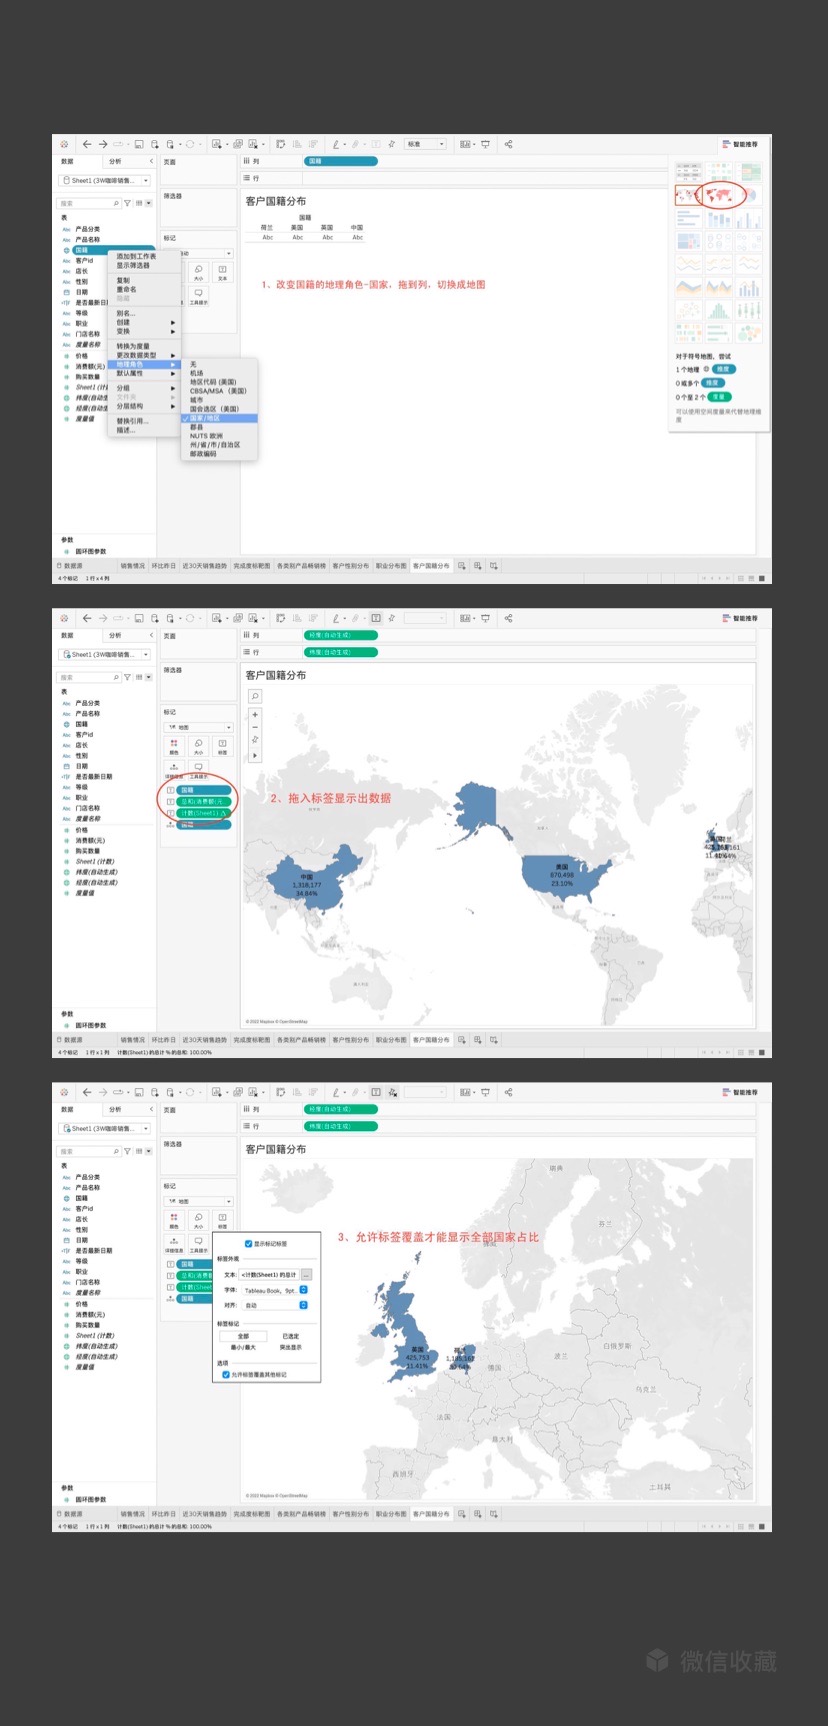This screenshot has width=828, height=1726.
Task: Select 最小/最大 under 标签标记
Action: point(243,1347)
